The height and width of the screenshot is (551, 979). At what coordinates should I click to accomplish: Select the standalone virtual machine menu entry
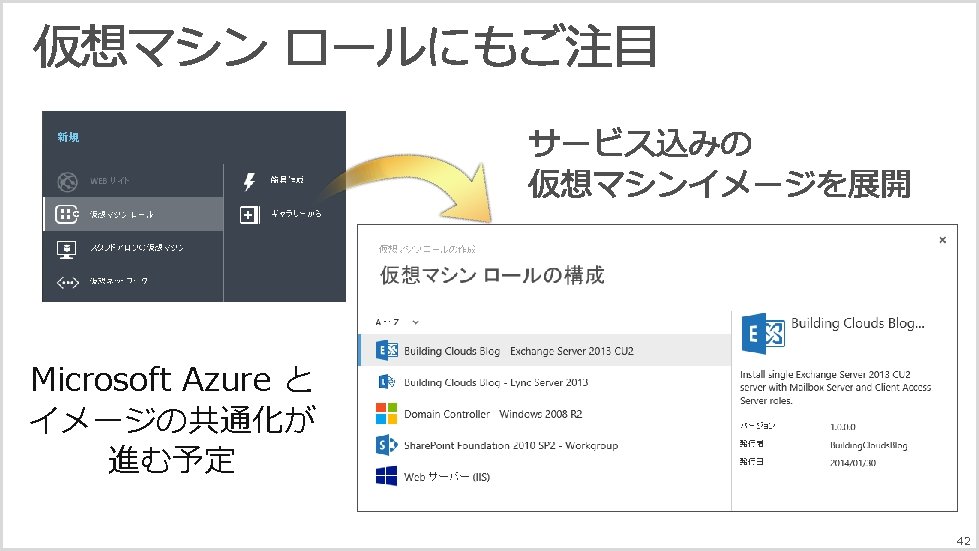(x=133, y=248)
